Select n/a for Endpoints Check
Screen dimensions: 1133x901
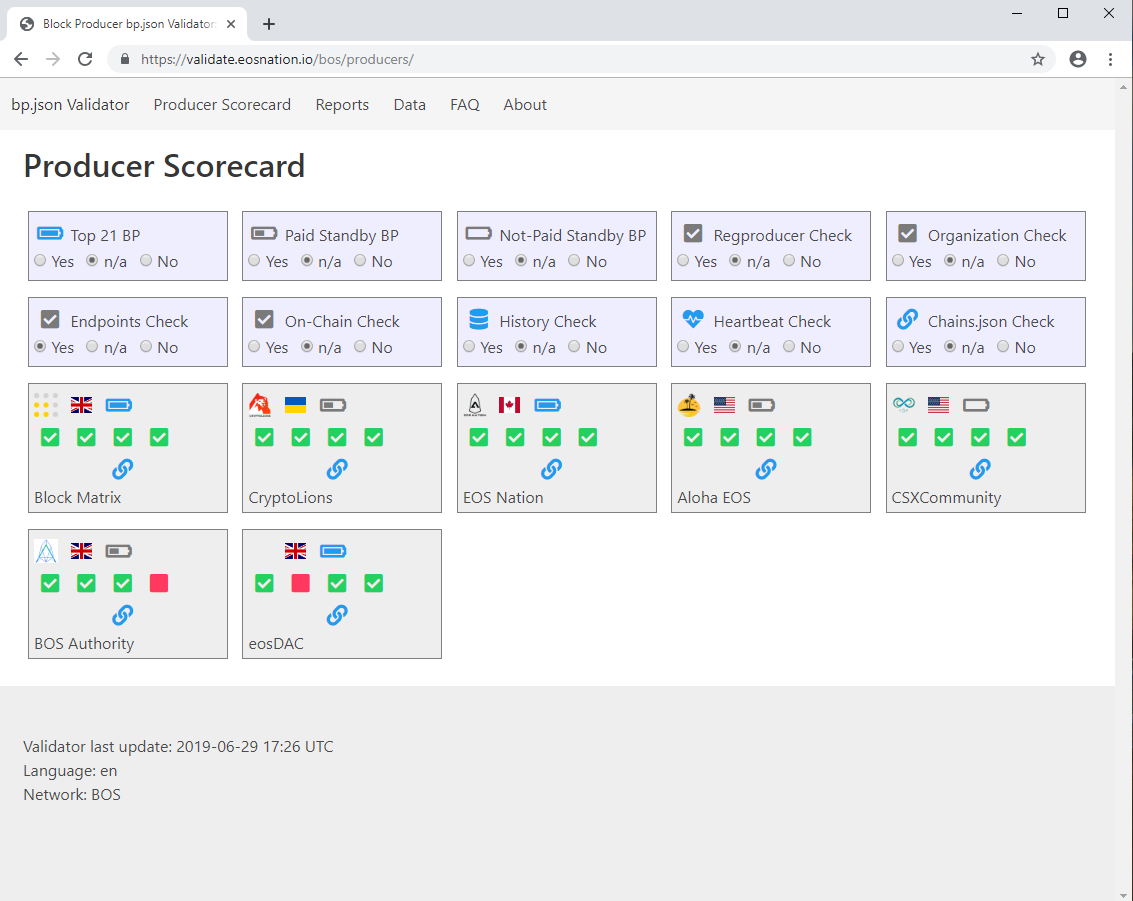[92, 346]
